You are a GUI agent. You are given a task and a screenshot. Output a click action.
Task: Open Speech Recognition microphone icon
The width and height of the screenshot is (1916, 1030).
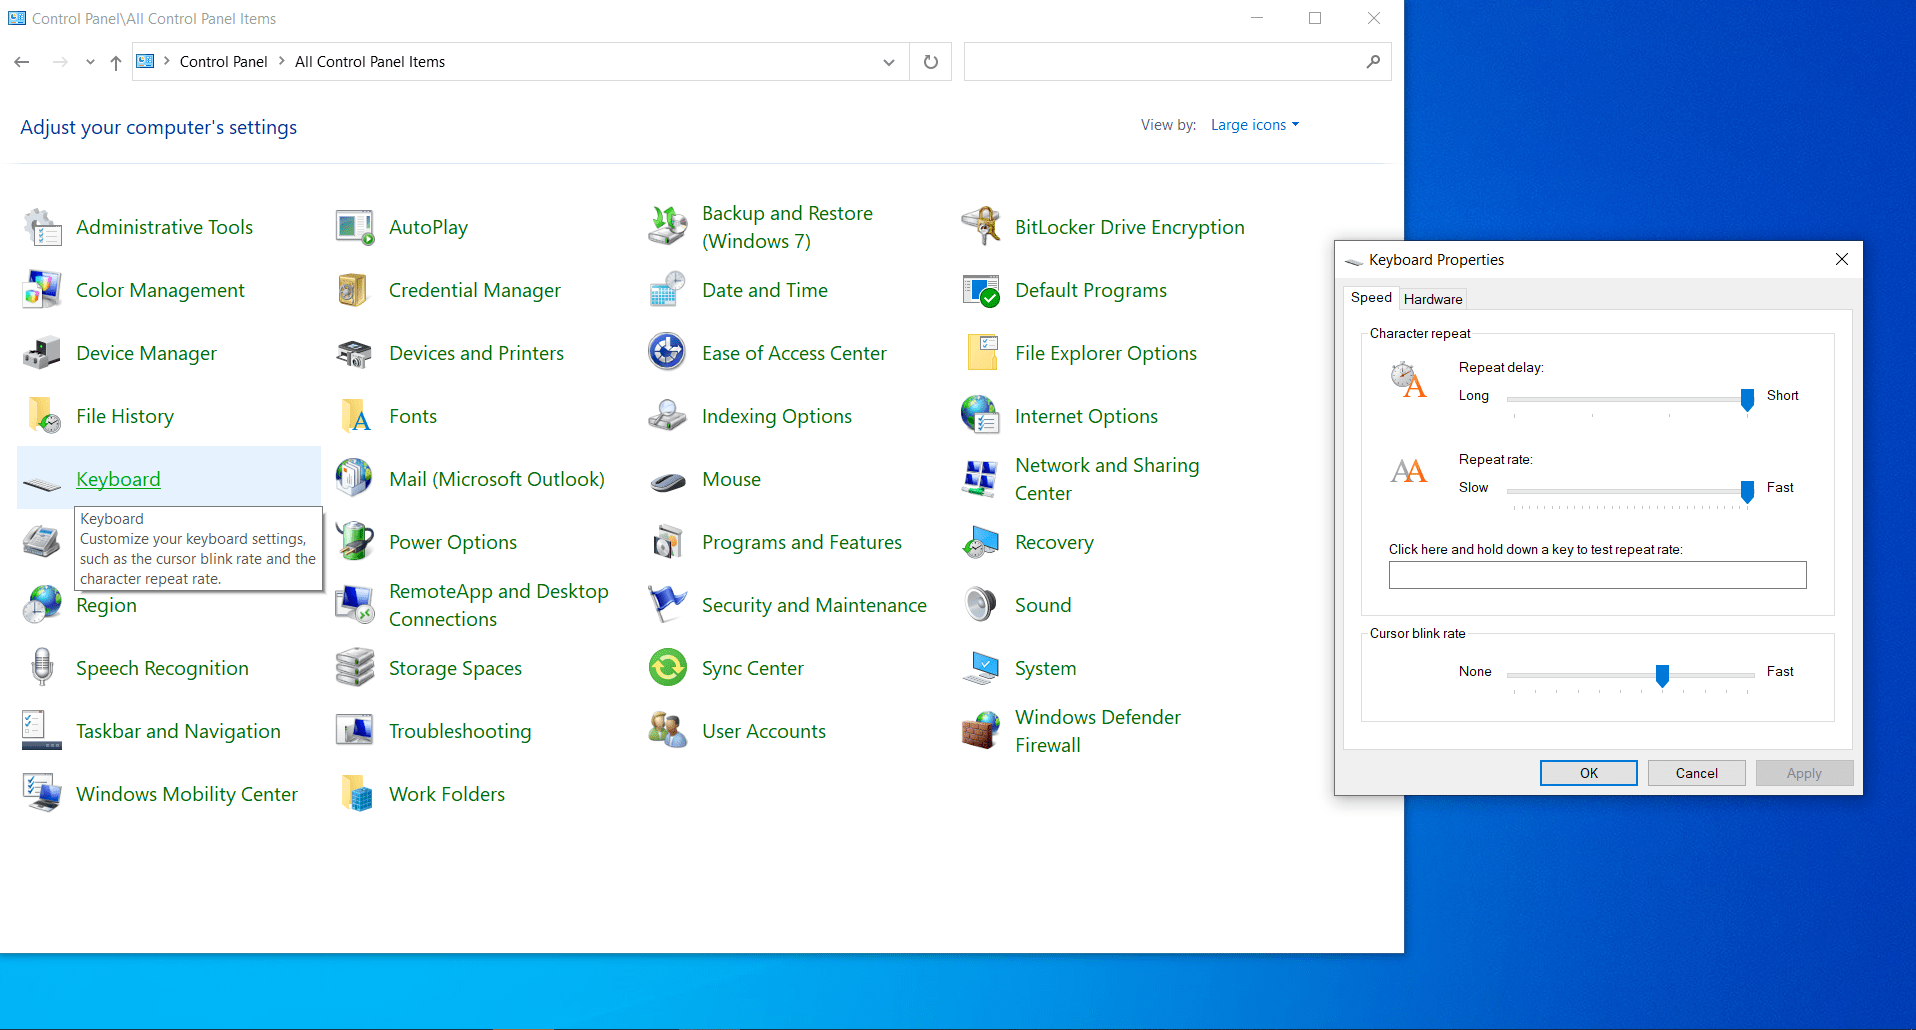point(42,669)
